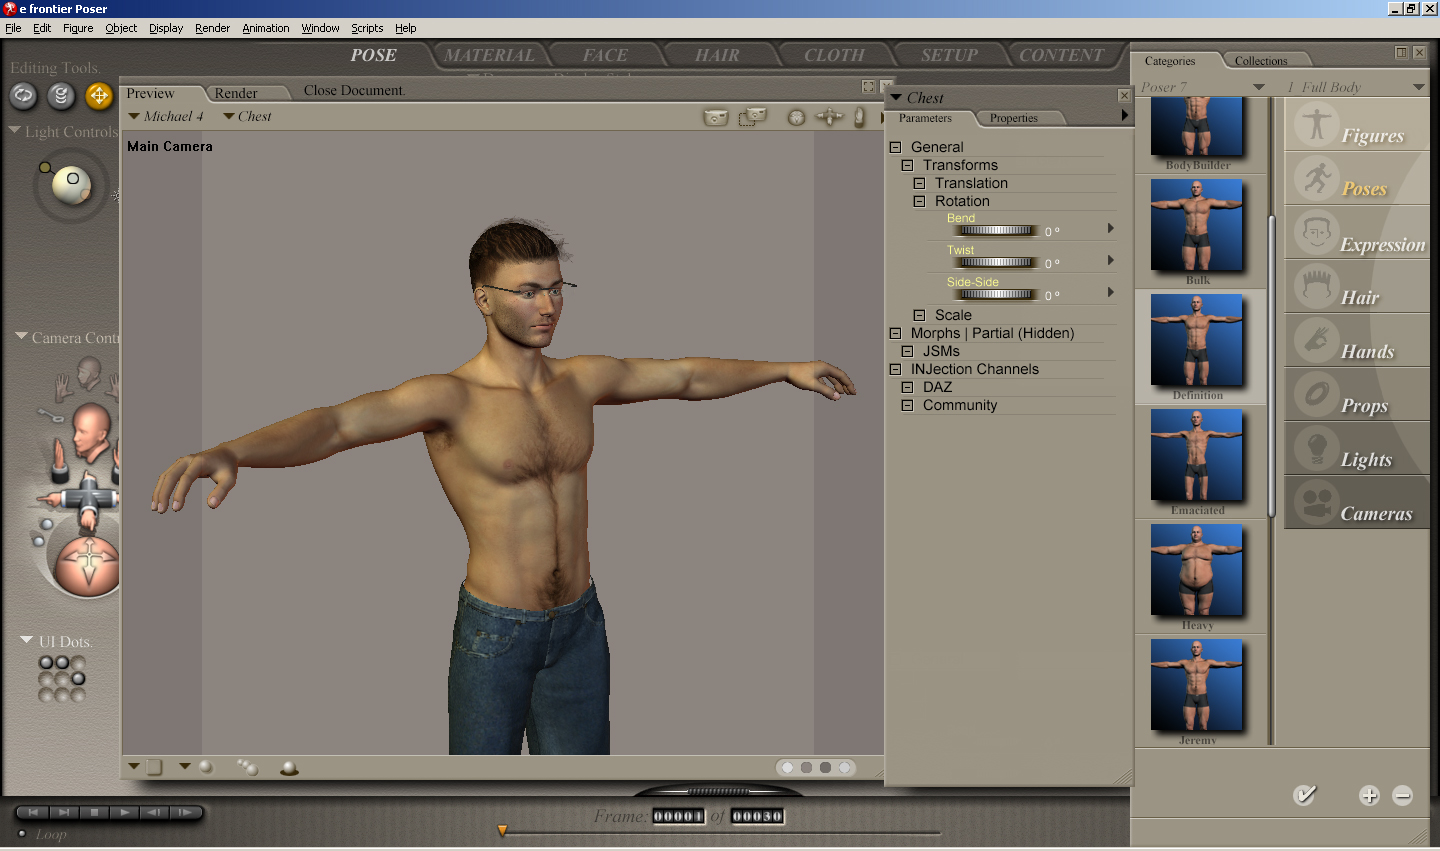1440x851 pixels.
Task: Click the Render camera icon in preview toolbar
Action: click(716, 118)
